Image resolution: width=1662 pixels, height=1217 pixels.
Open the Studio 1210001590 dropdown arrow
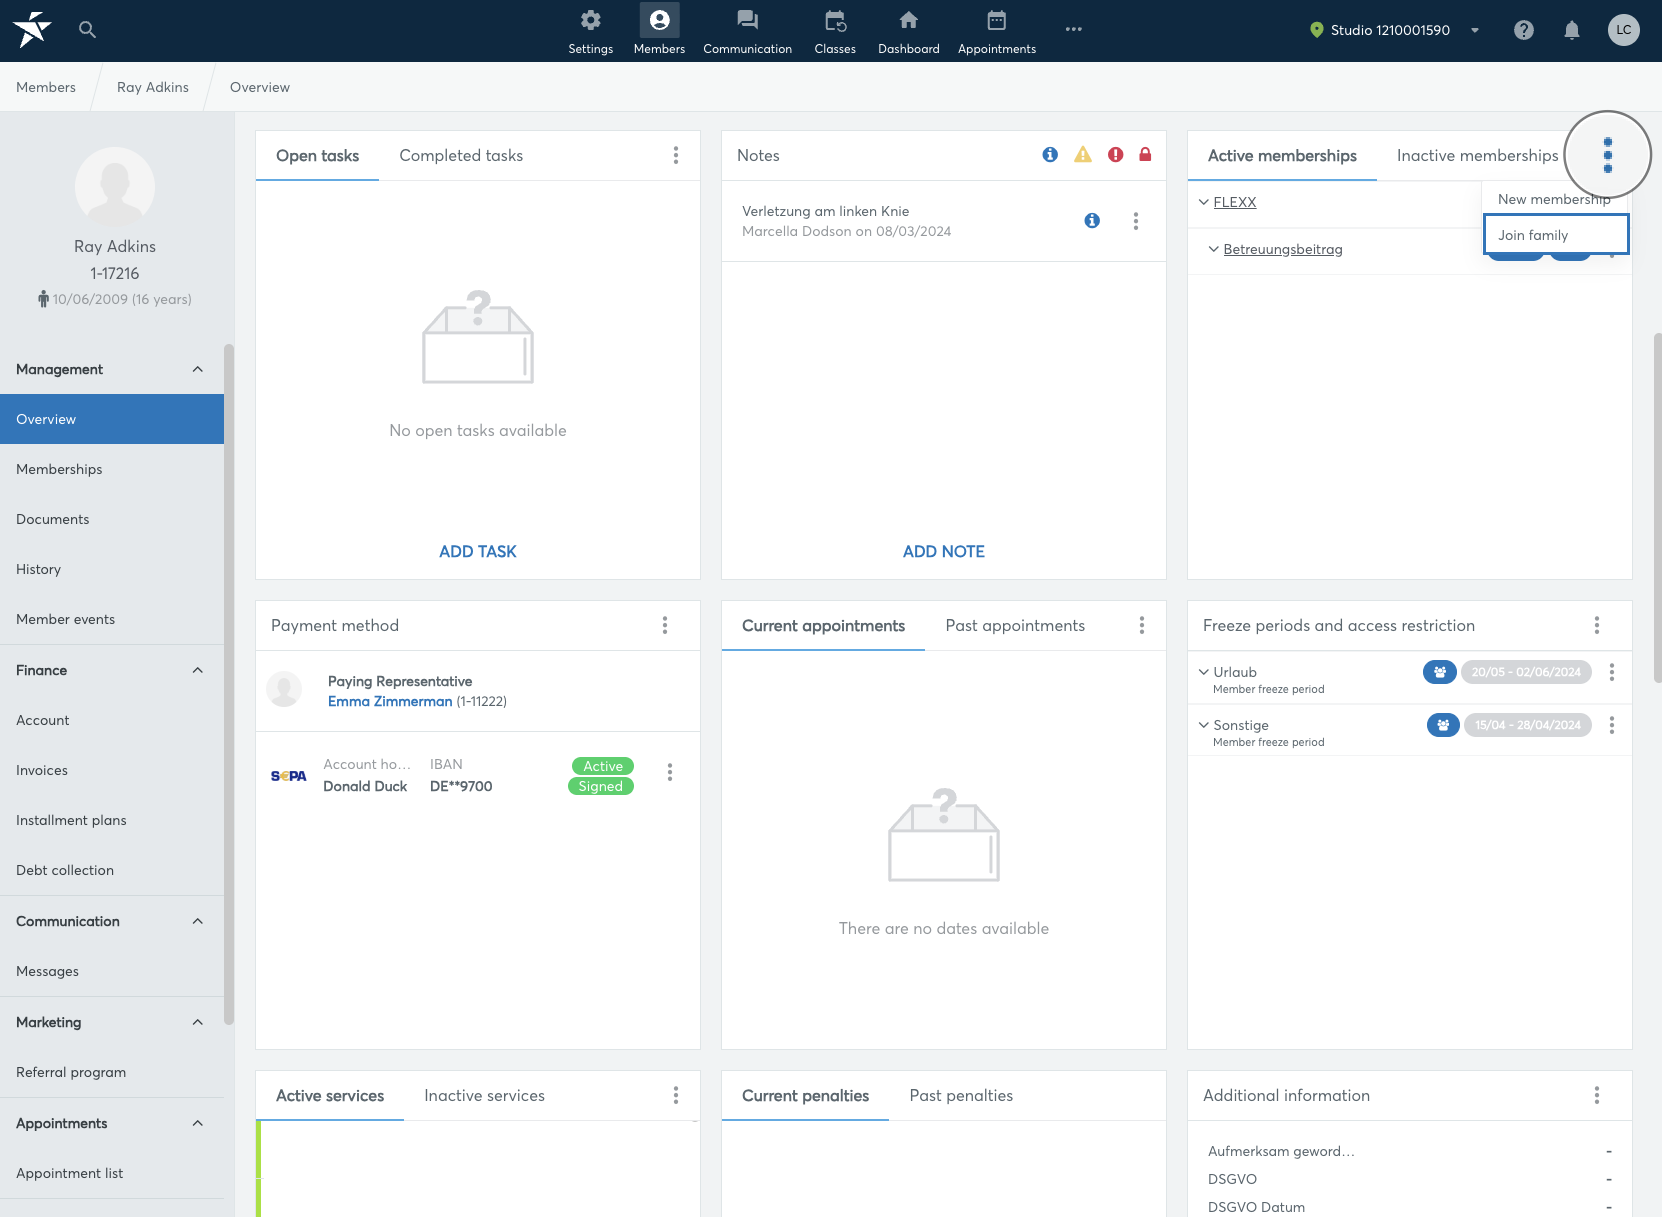pyautogui.click(x=1475, y=30)
